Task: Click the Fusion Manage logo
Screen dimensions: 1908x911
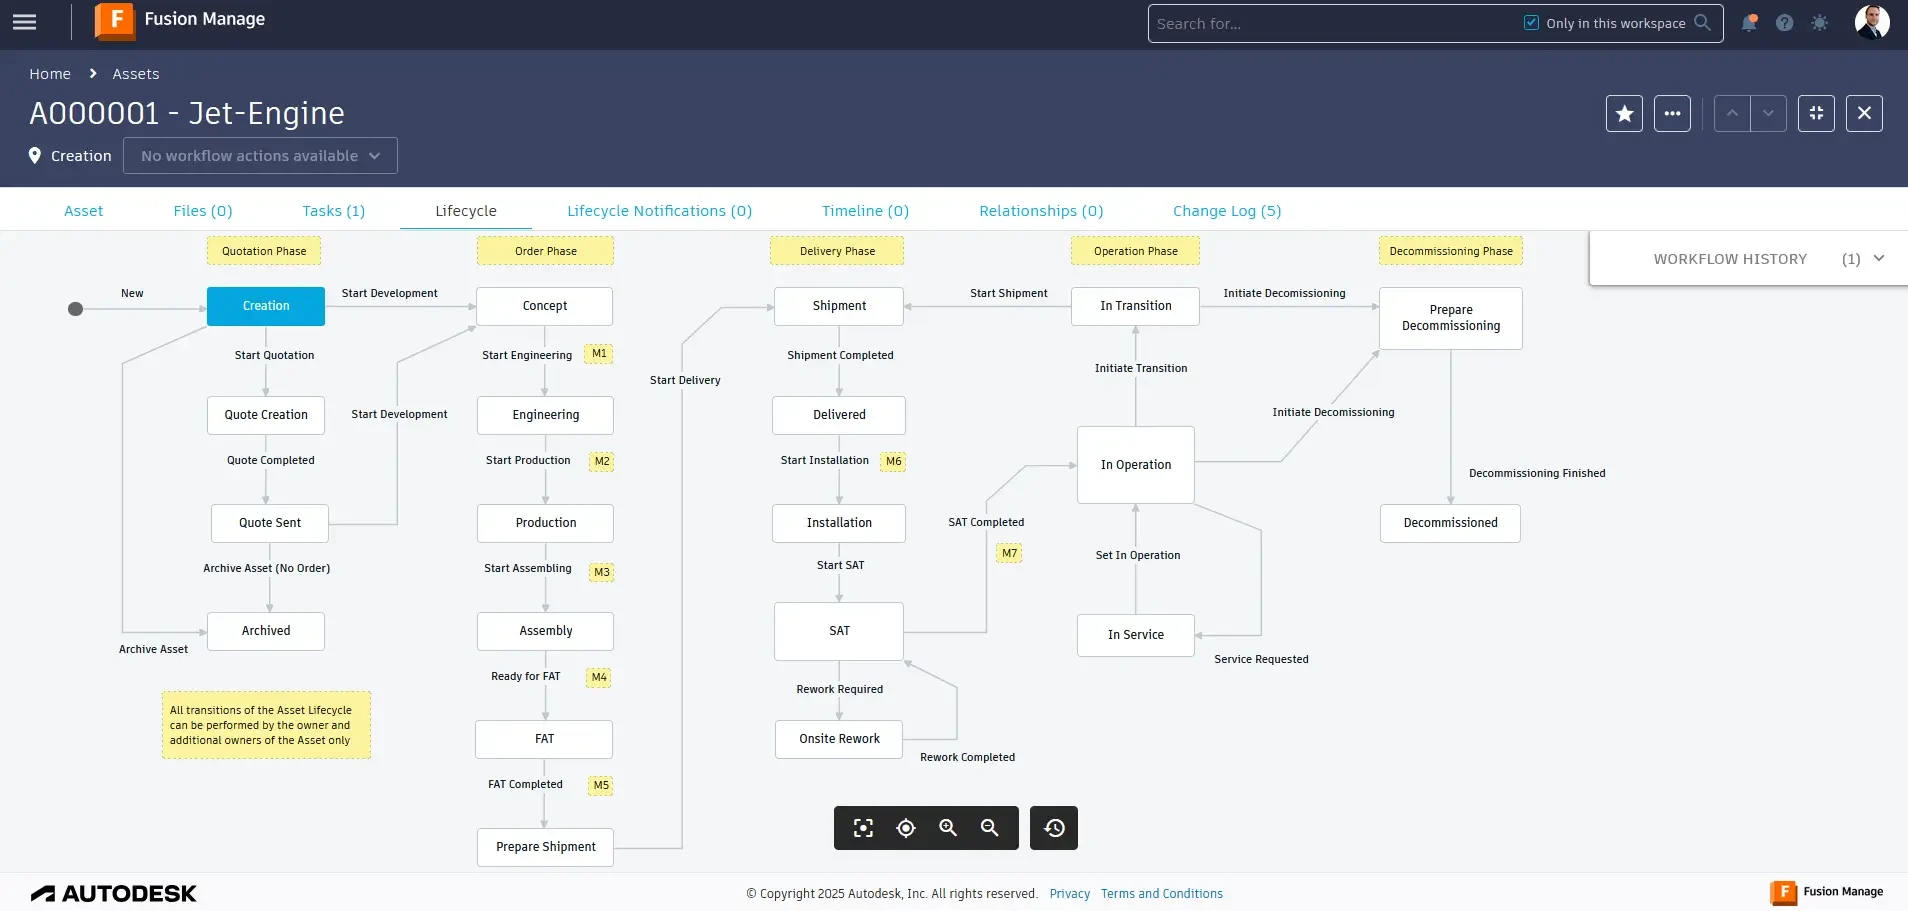Action: click(x=115, y=21)
